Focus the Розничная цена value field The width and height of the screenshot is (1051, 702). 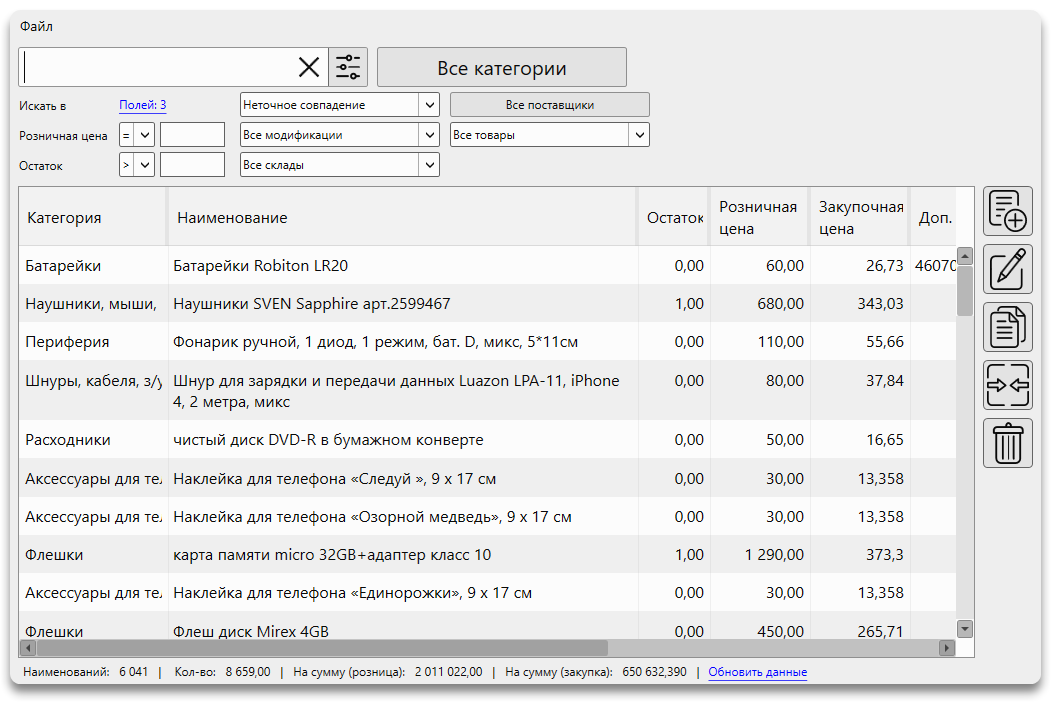point(192,135)
